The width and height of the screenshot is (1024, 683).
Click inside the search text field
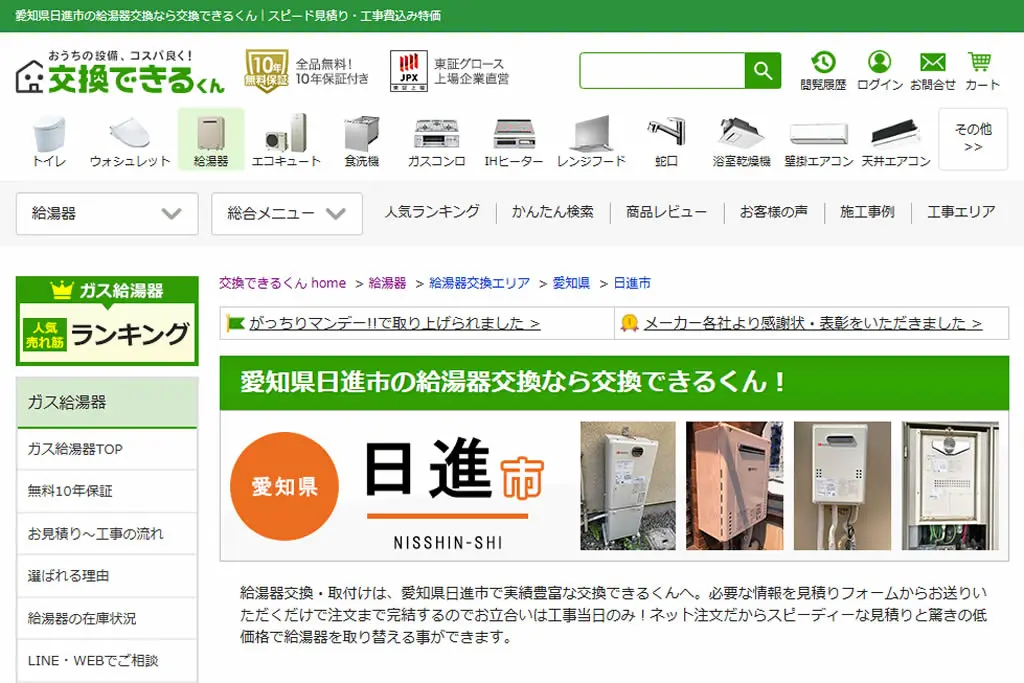662,71
